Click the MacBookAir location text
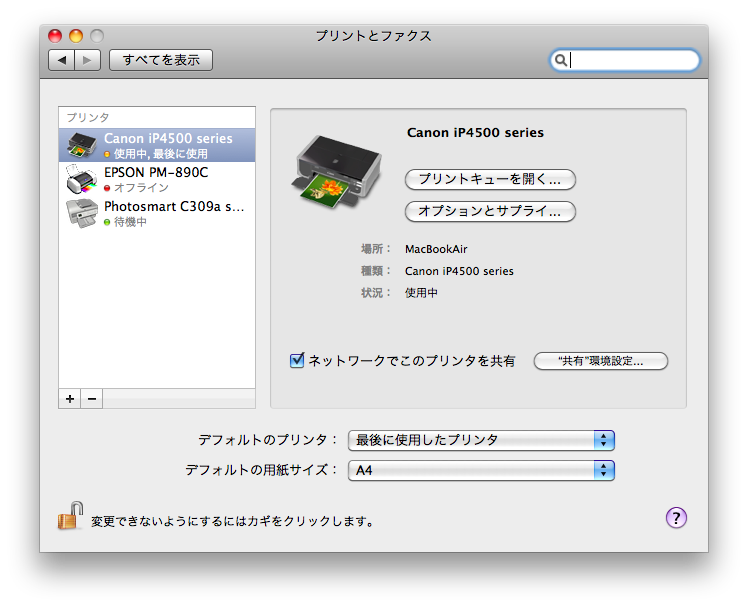The width and height of the screenshot is (748, 607). [x=436, y=249]
